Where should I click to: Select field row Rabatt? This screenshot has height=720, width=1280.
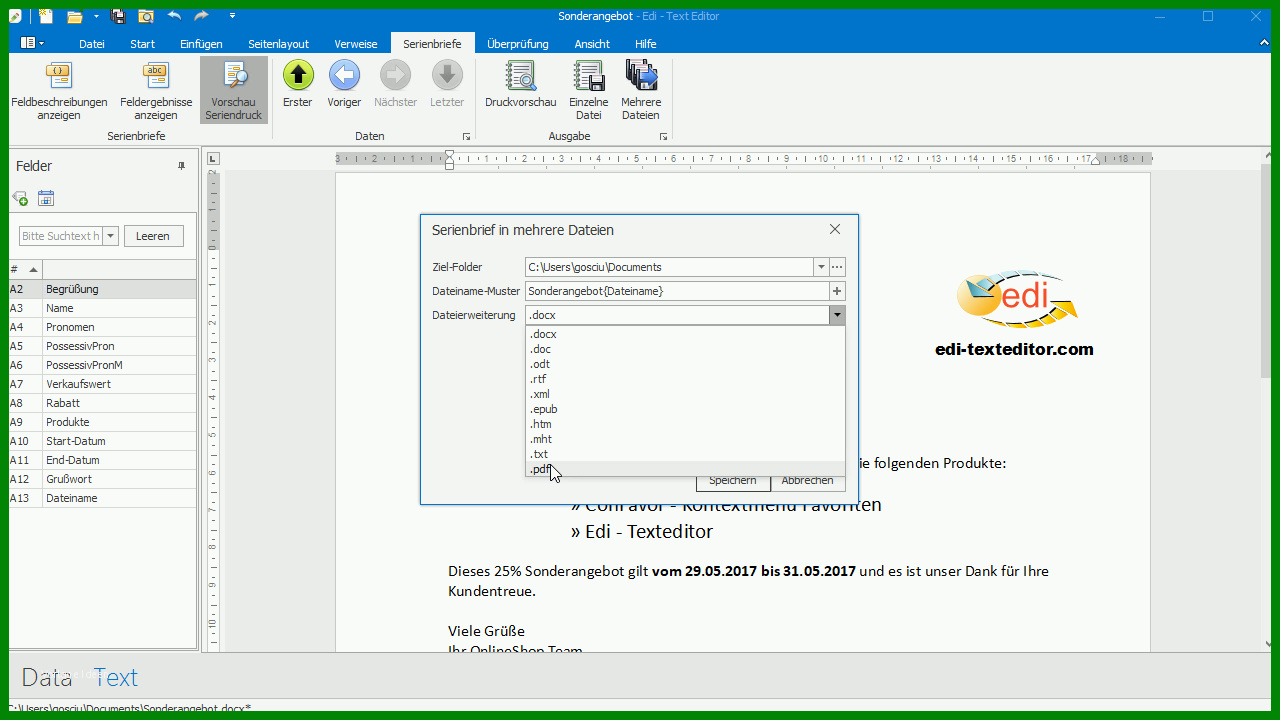coord(103,403)
